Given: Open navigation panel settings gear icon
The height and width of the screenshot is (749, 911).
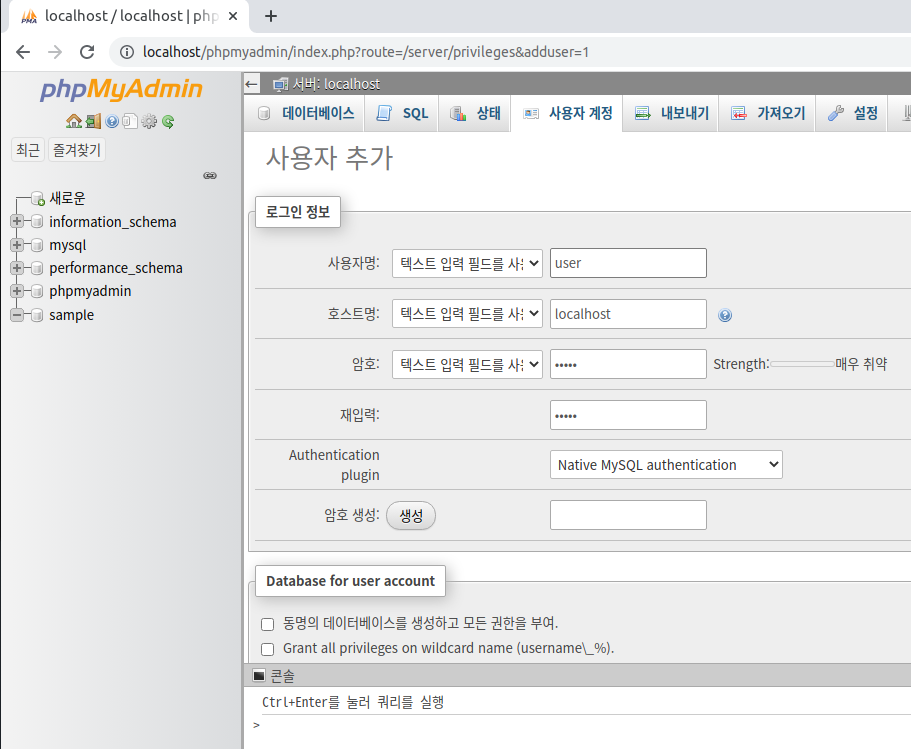Looking at the screenshot, I should pos(149,121).
